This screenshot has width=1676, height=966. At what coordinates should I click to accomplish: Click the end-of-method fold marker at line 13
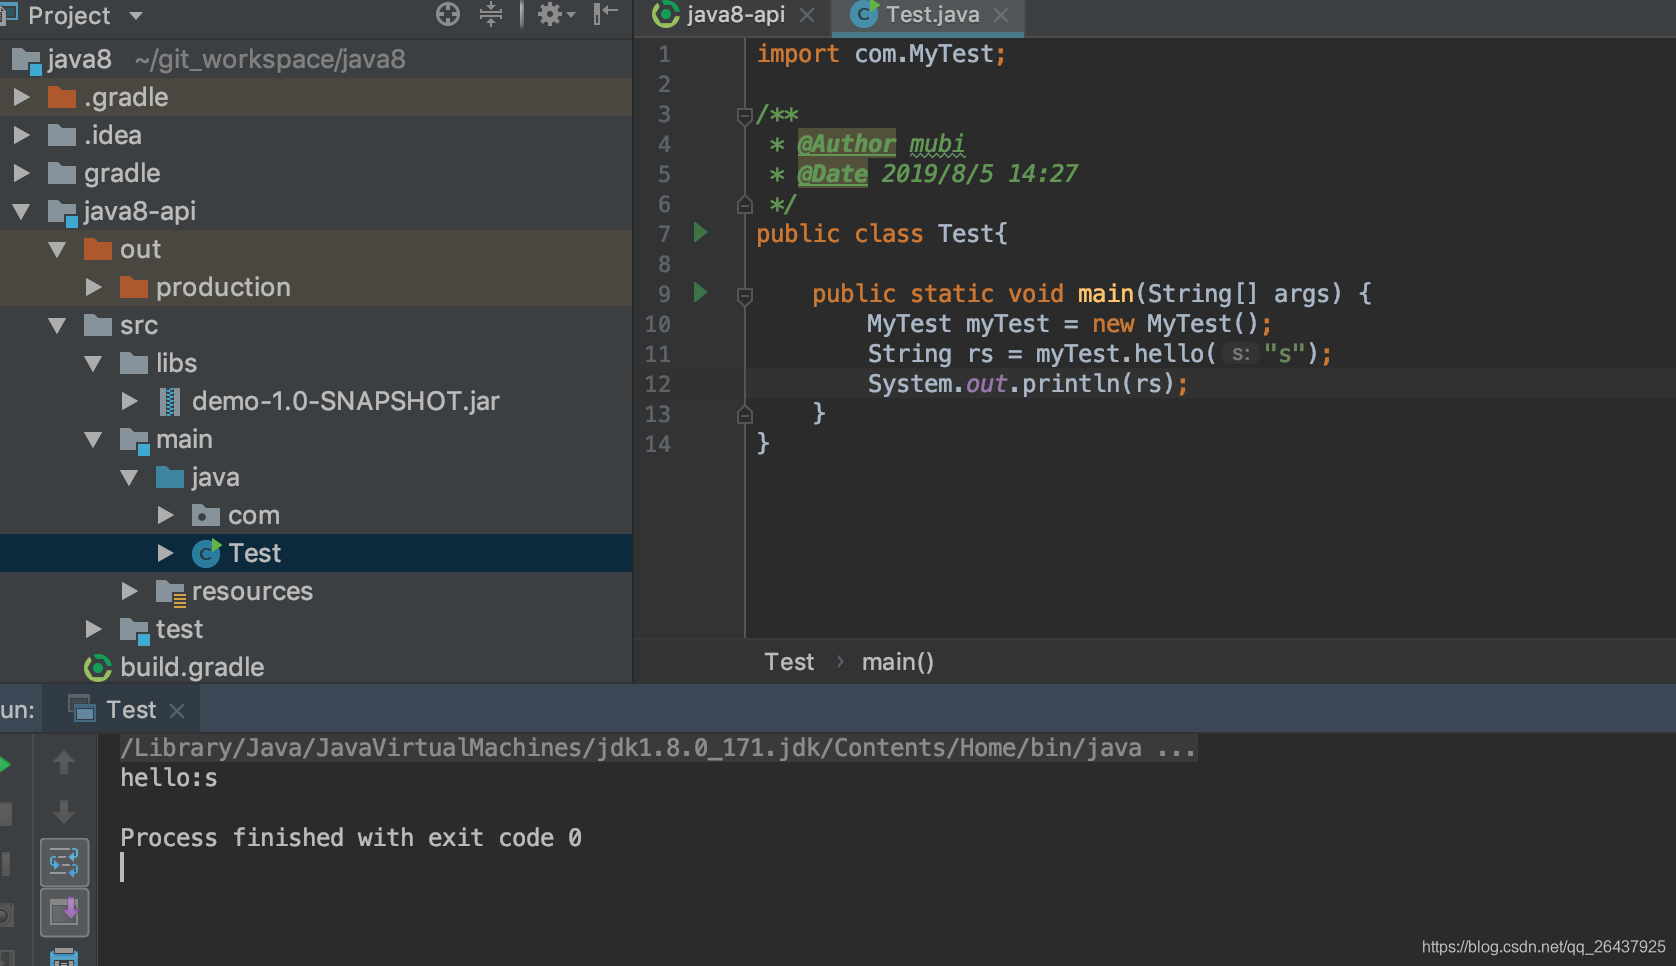[745, 414]
